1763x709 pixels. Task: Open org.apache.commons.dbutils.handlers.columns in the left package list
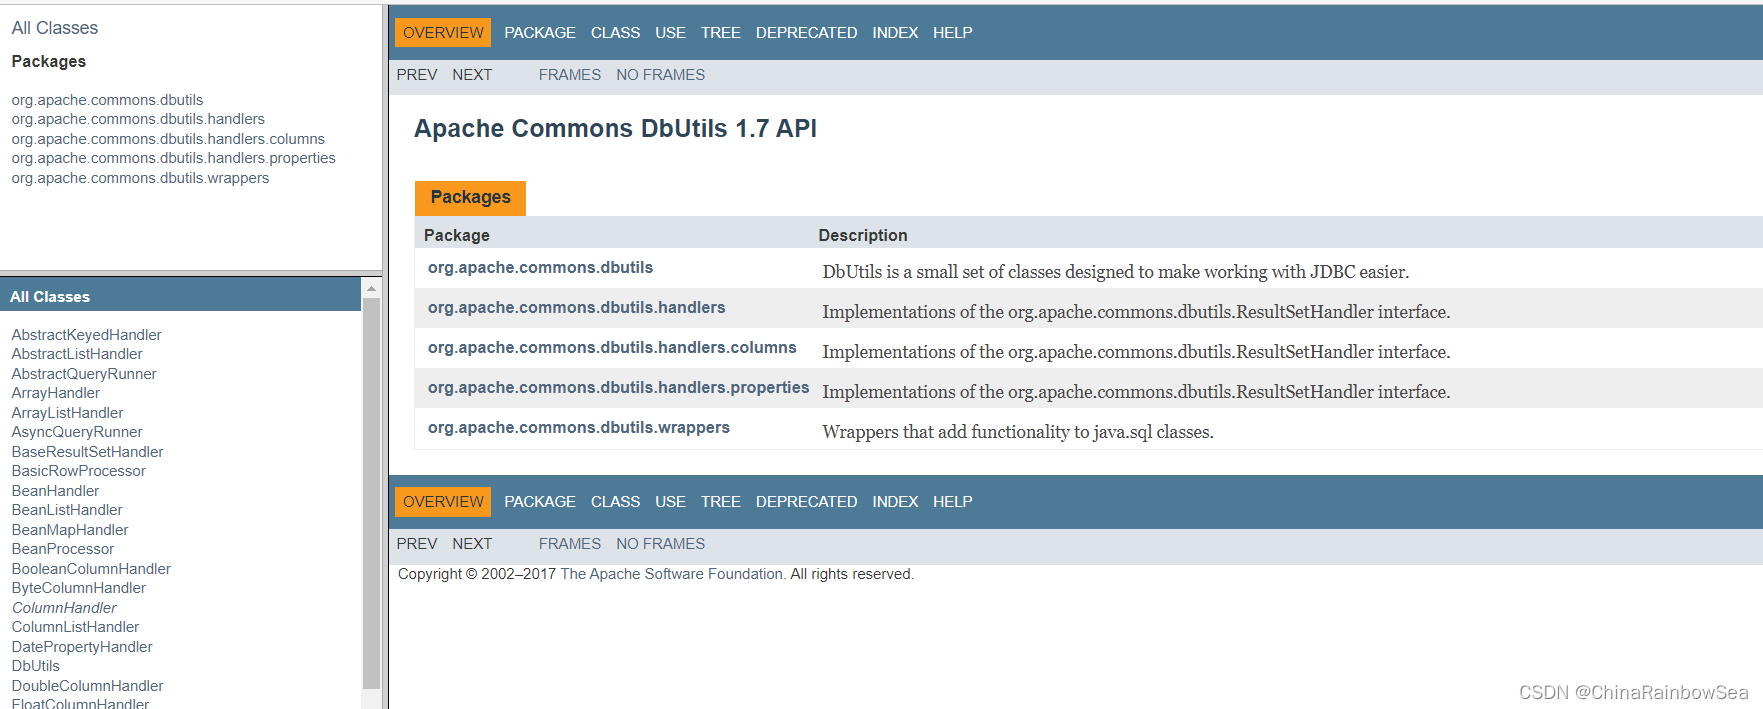click(x=168, y=139)
